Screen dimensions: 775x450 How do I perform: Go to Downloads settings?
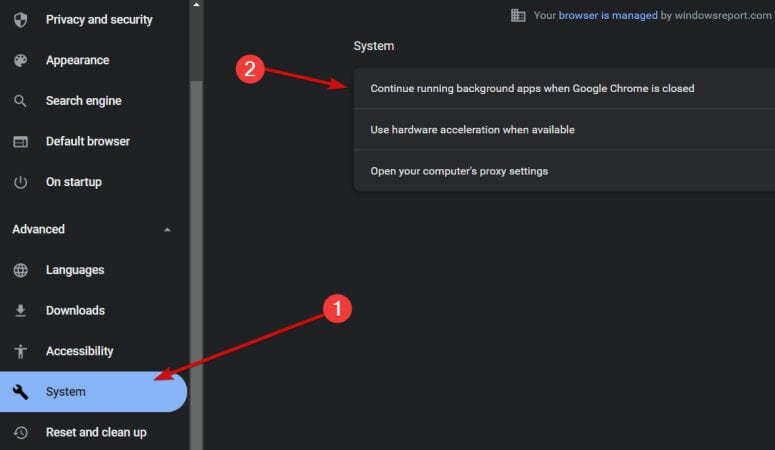75,311
